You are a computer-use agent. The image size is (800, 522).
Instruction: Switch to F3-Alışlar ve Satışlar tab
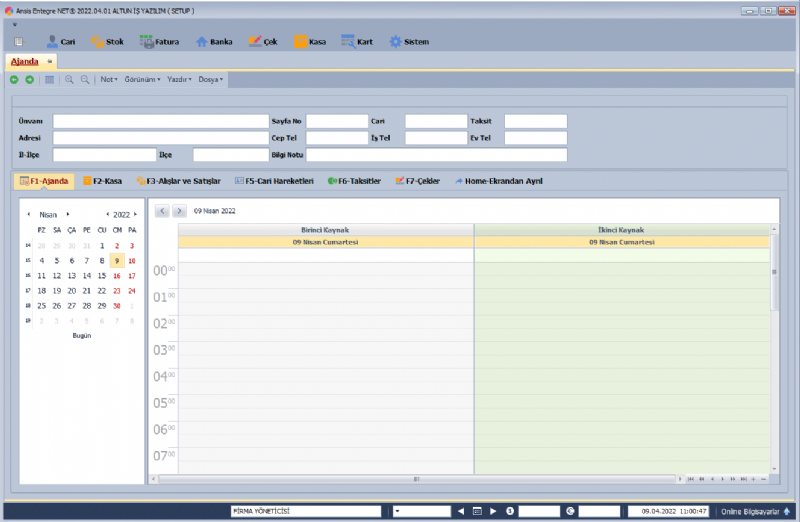point(179,181)
